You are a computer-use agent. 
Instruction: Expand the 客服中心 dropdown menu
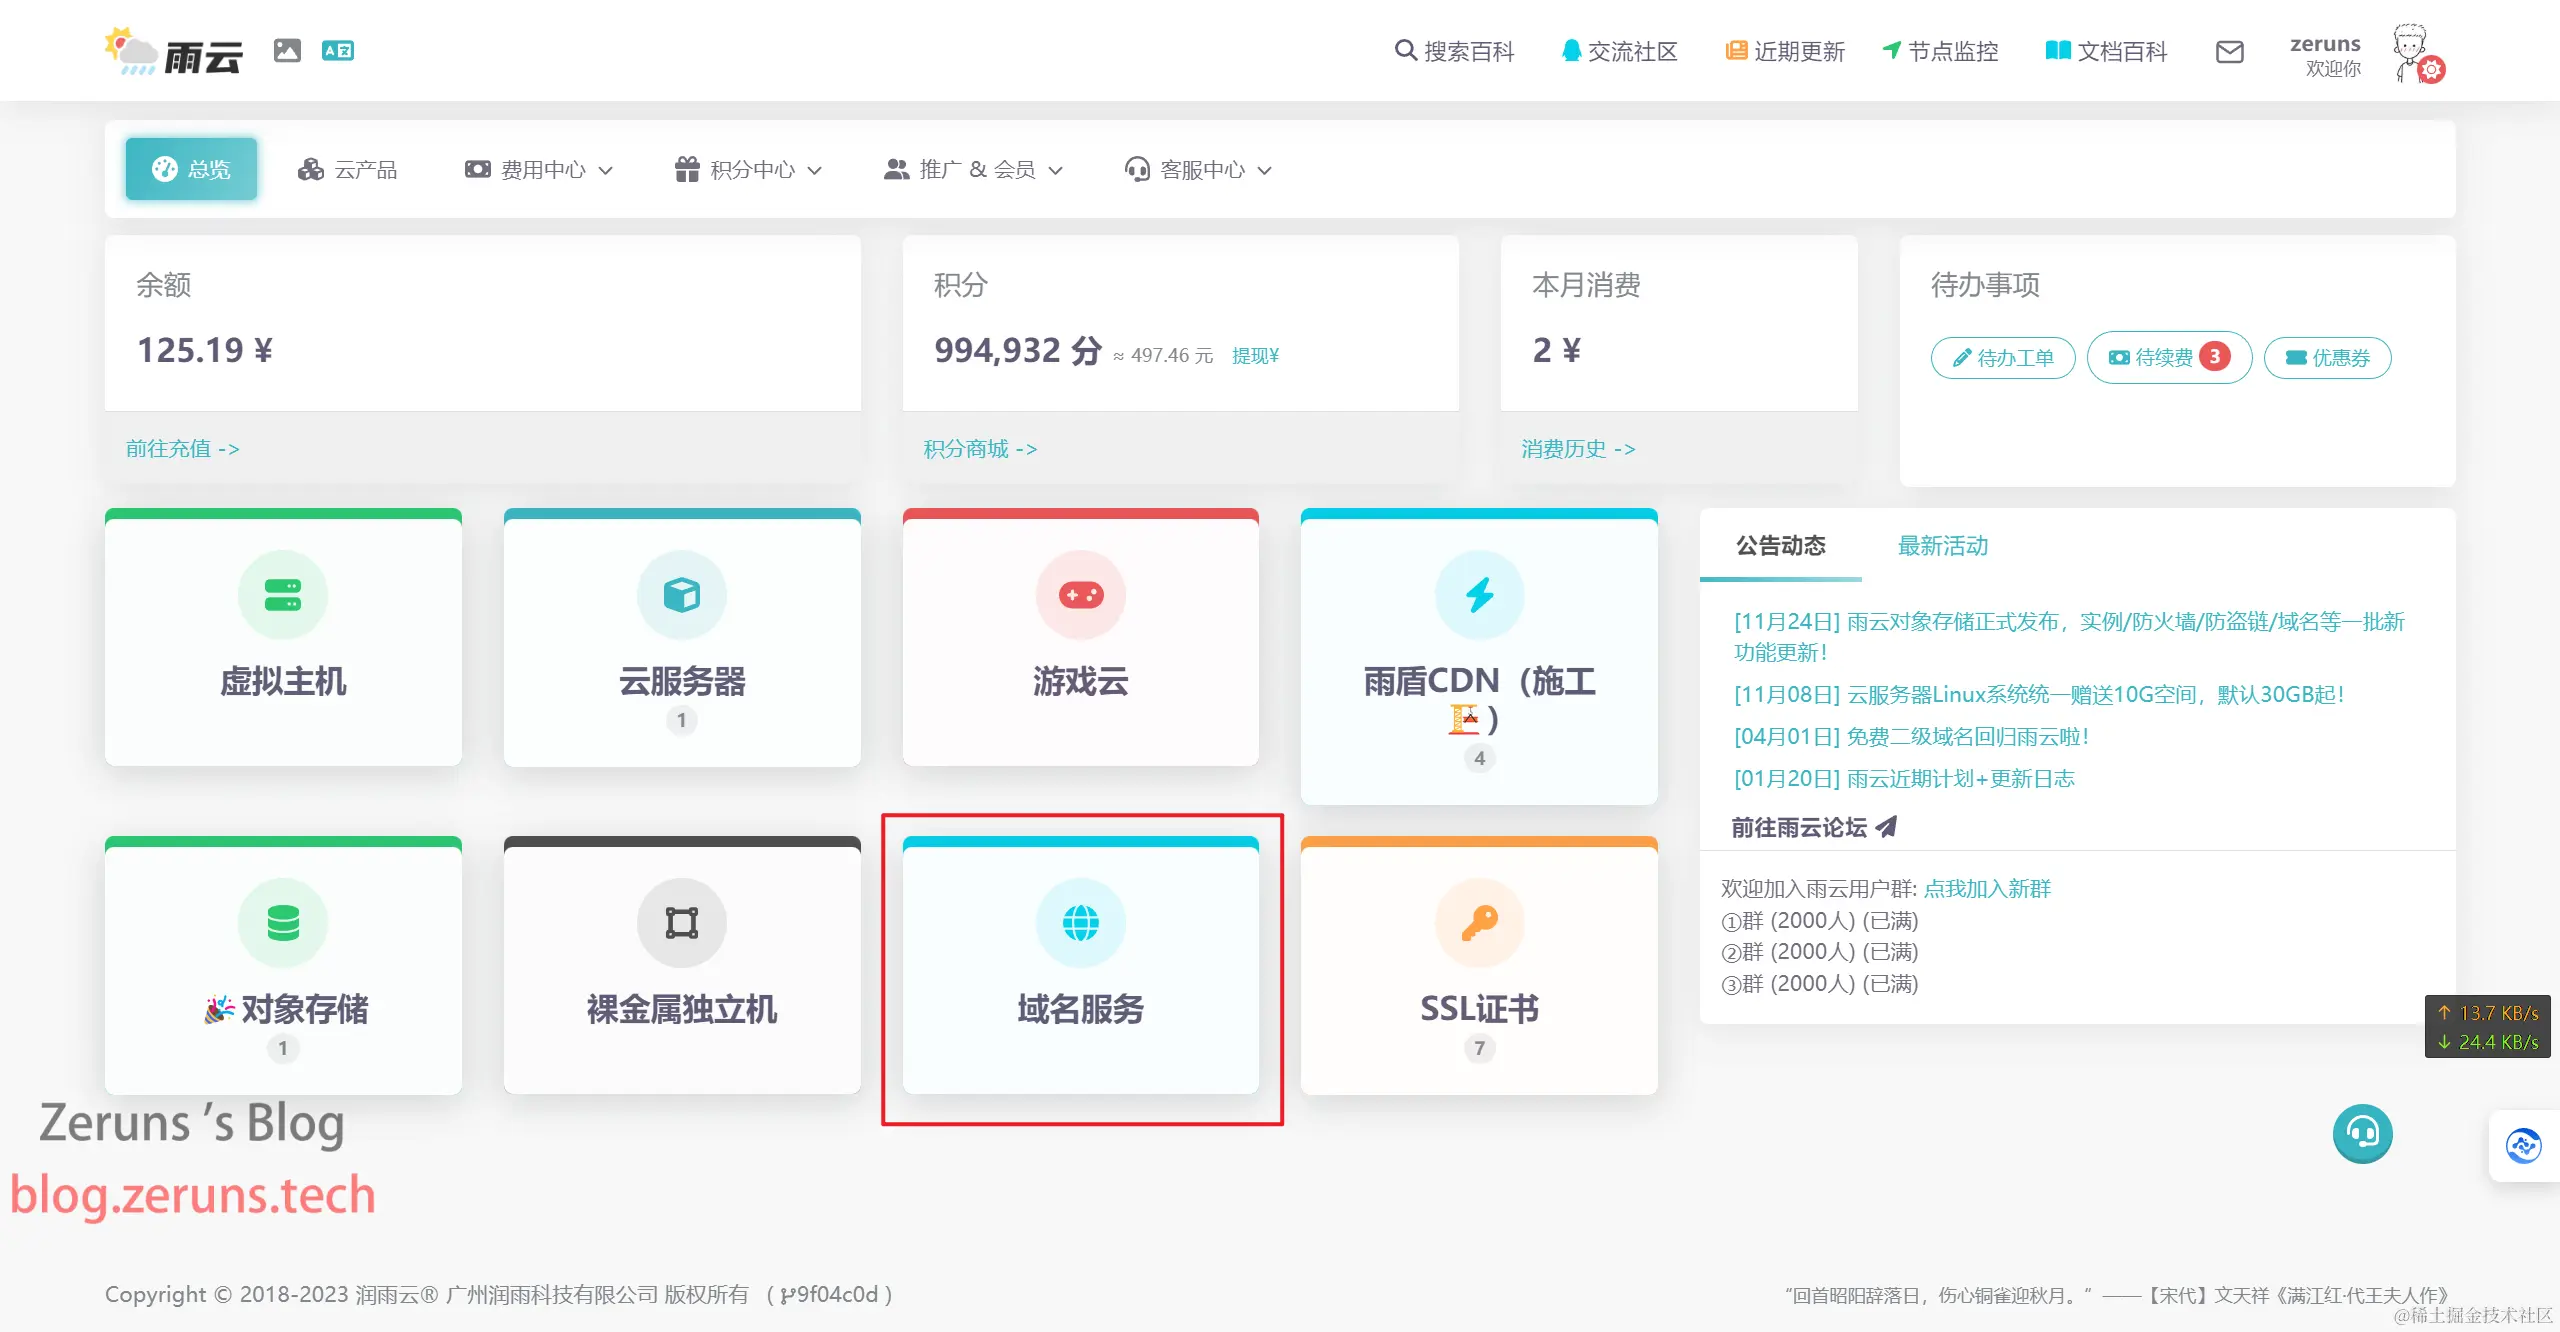coord(1198,170)
